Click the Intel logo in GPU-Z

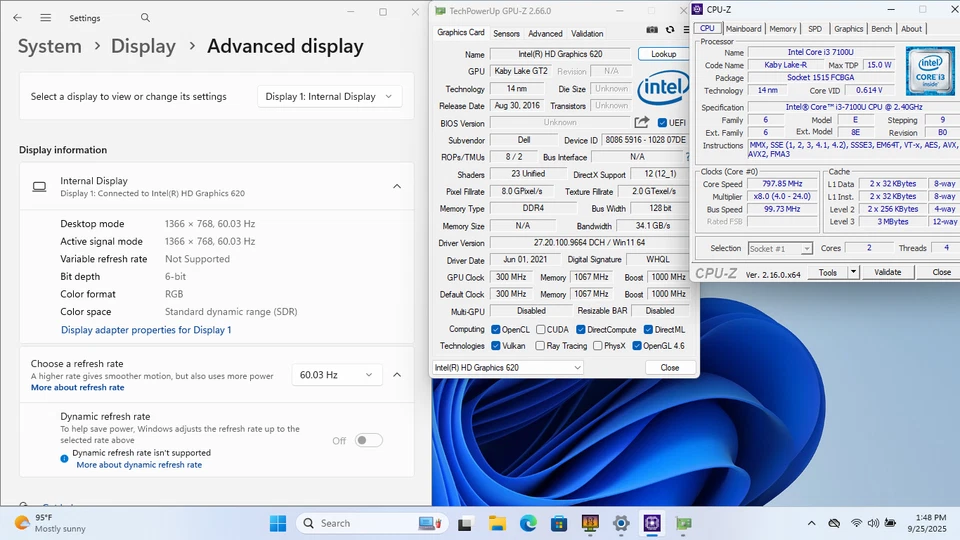(x=662, y=88)
